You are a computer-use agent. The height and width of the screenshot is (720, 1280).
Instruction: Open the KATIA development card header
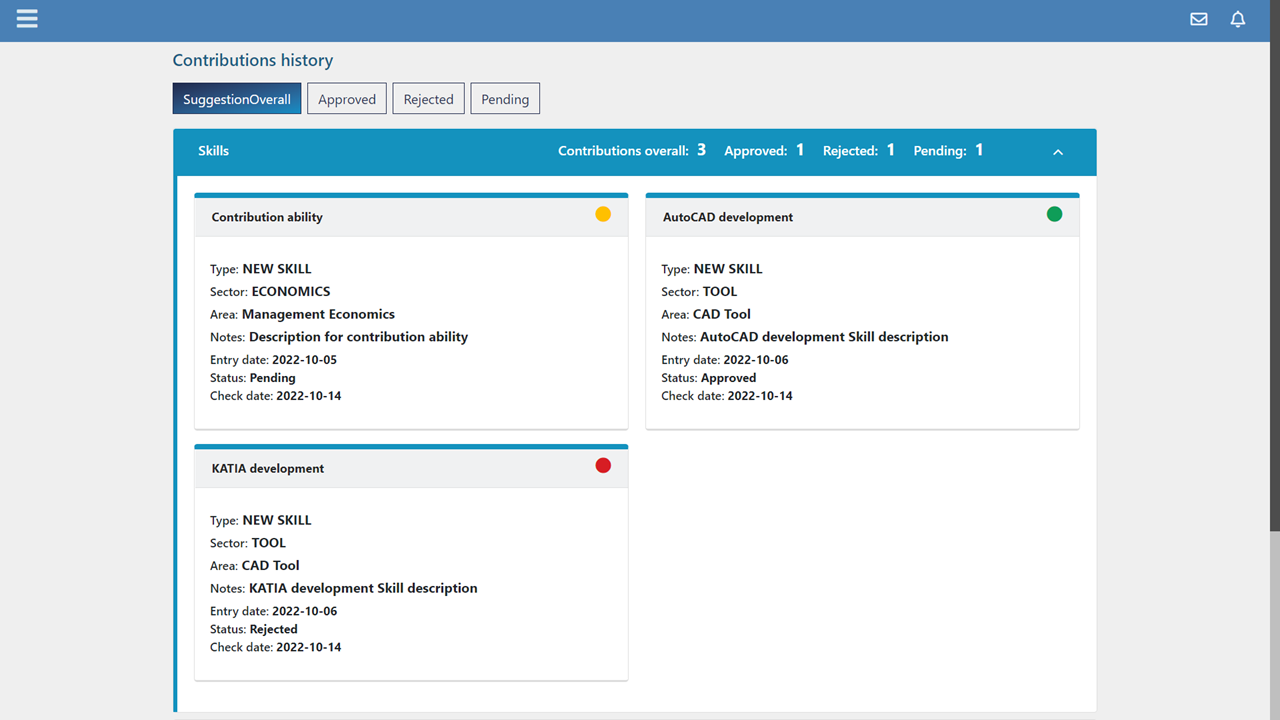pos(268,468)
